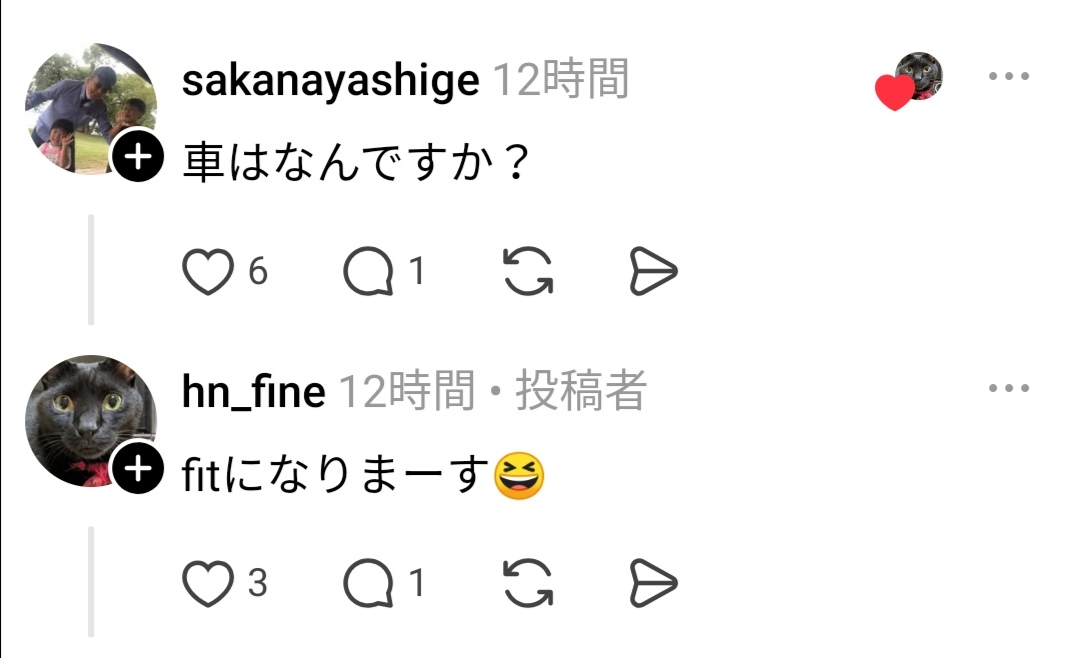Screen dimensions: 1080x658
Task: Repost hn_fine's reply
Action: 528,583
